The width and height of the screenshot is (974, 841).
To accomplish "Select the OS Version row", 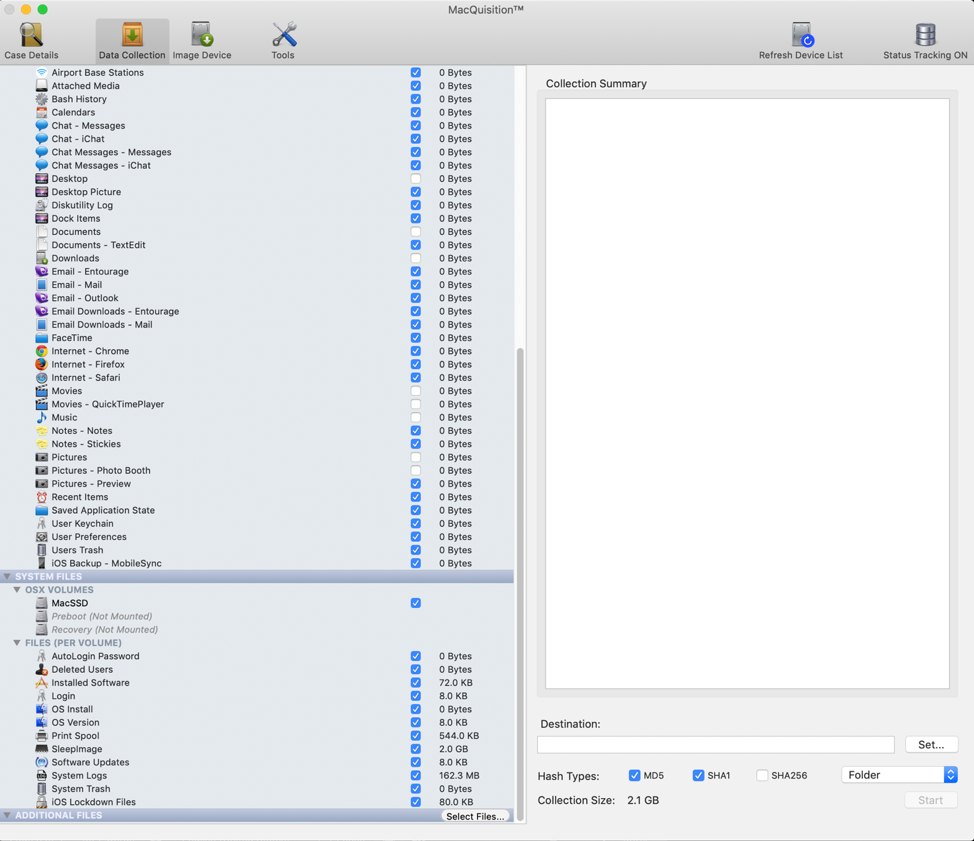I will [x=257, y=722].
